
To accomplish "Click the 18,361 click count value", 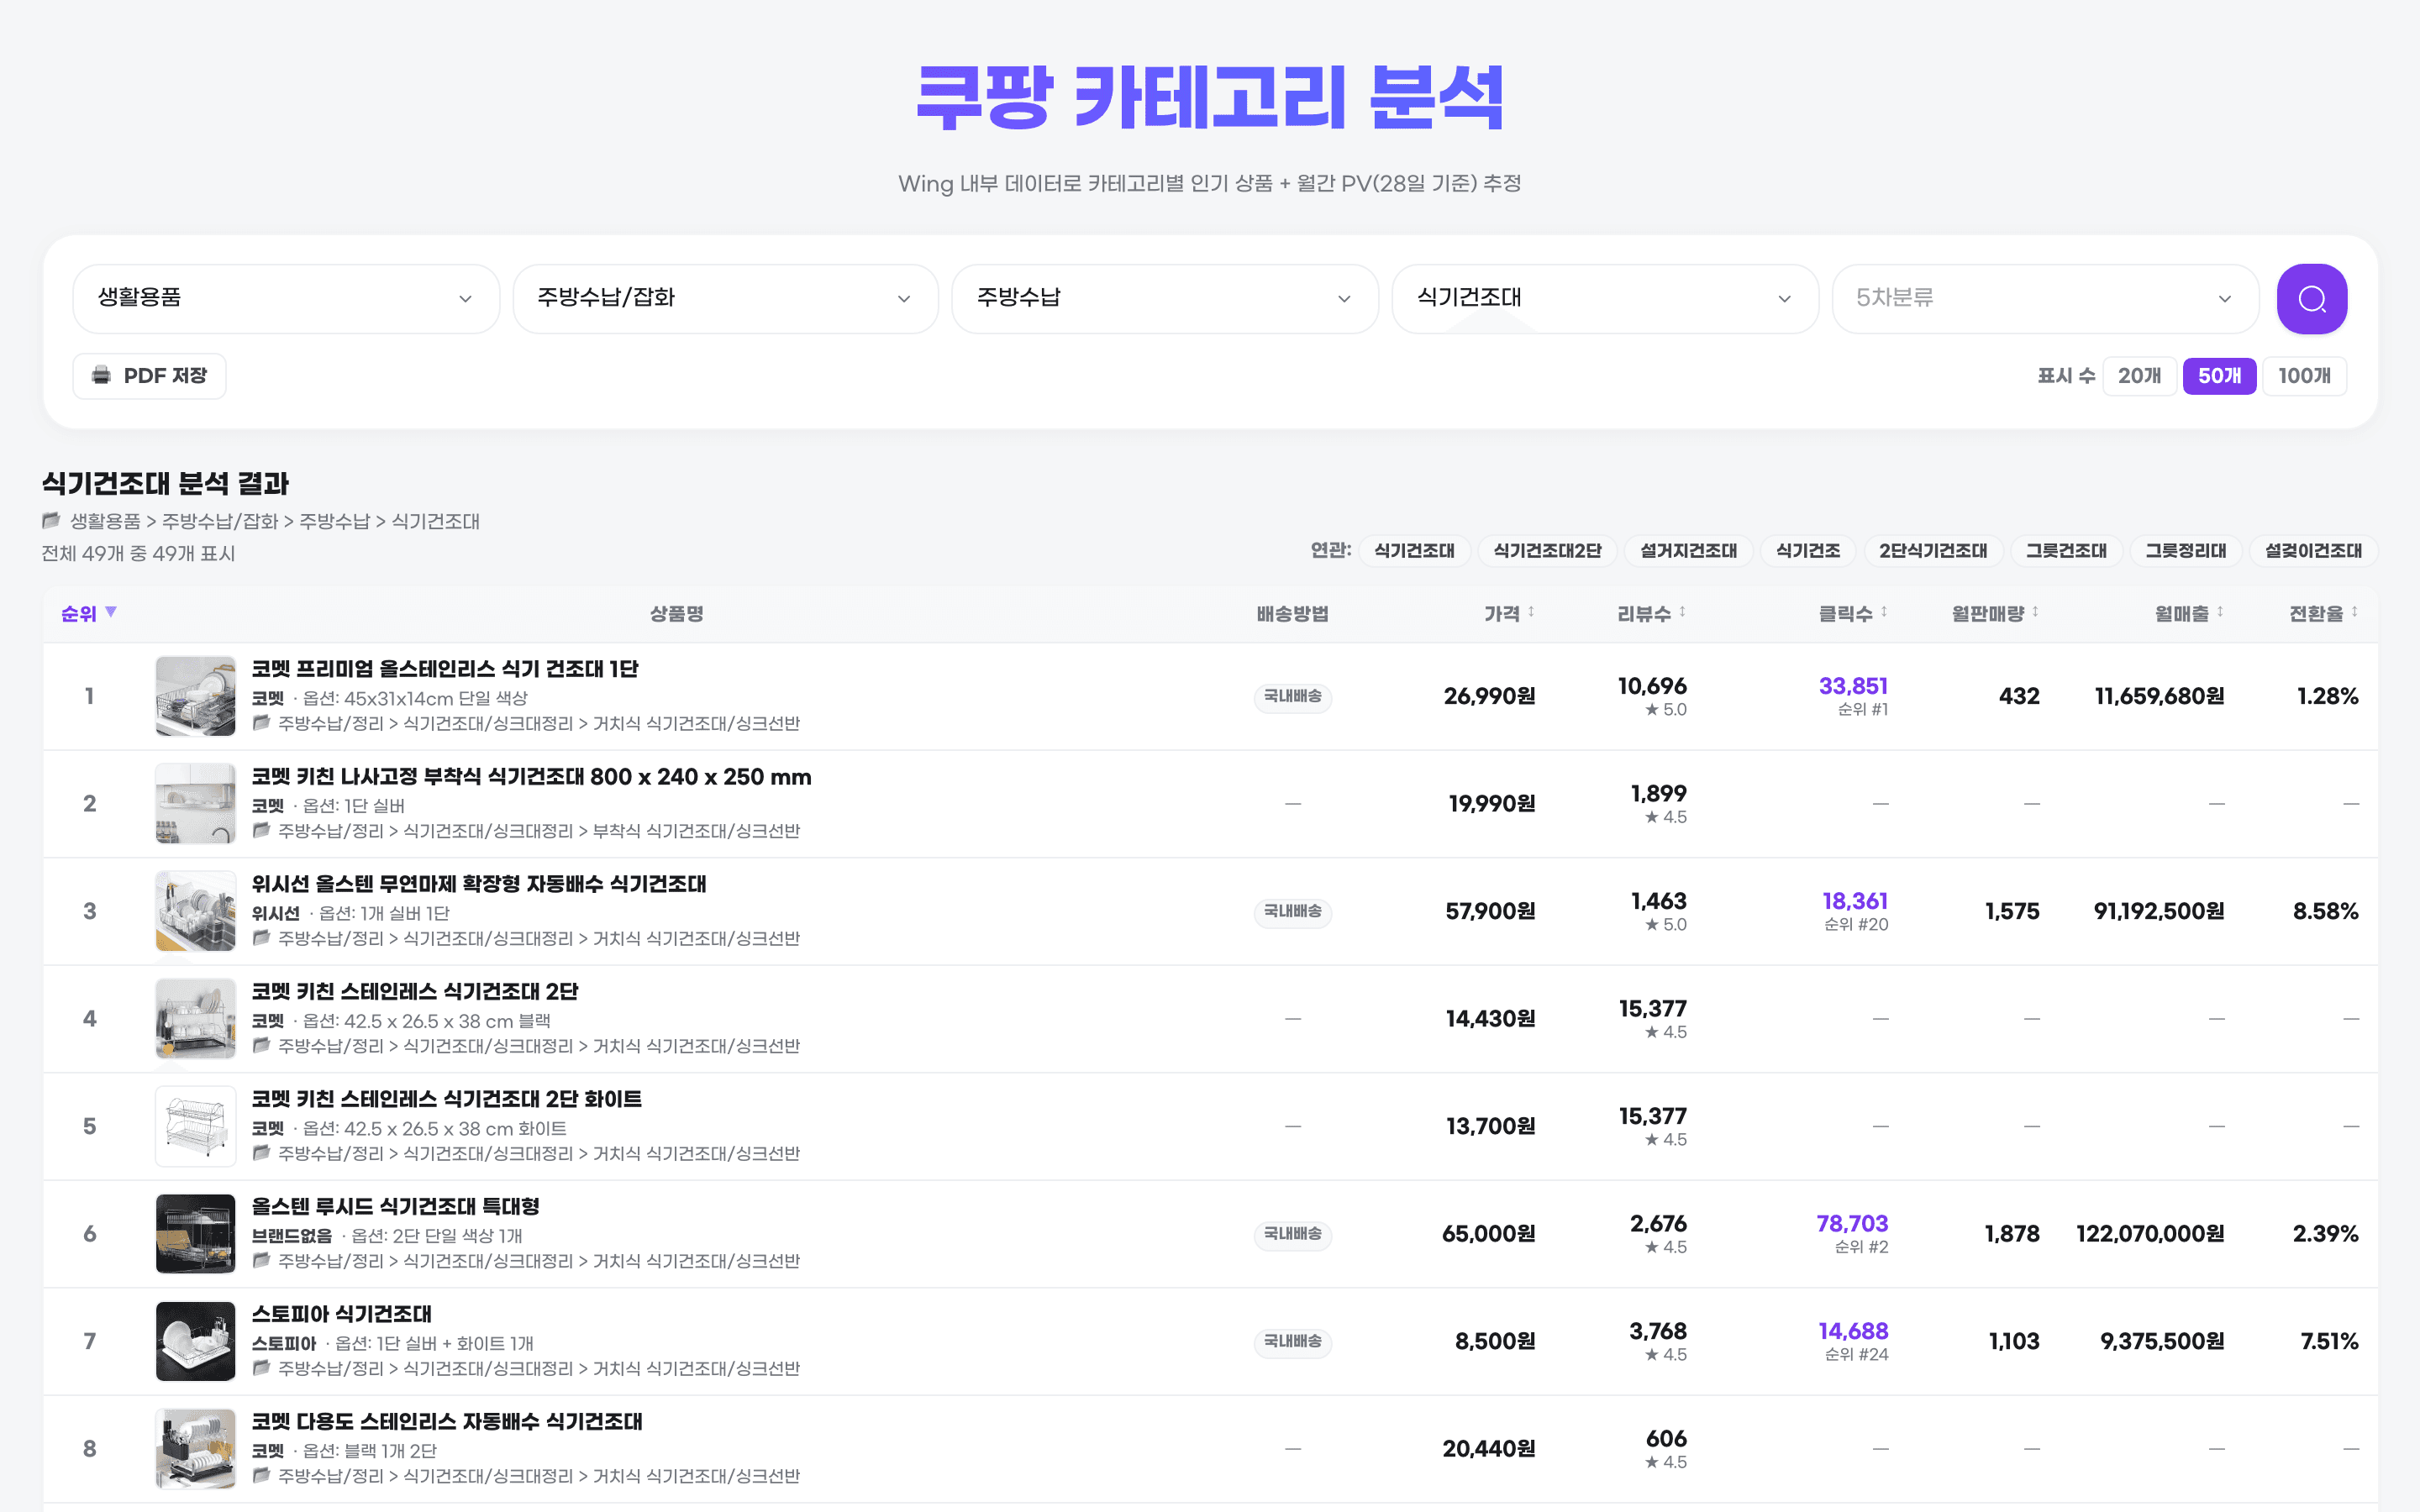I will (x=1855, y=901).
